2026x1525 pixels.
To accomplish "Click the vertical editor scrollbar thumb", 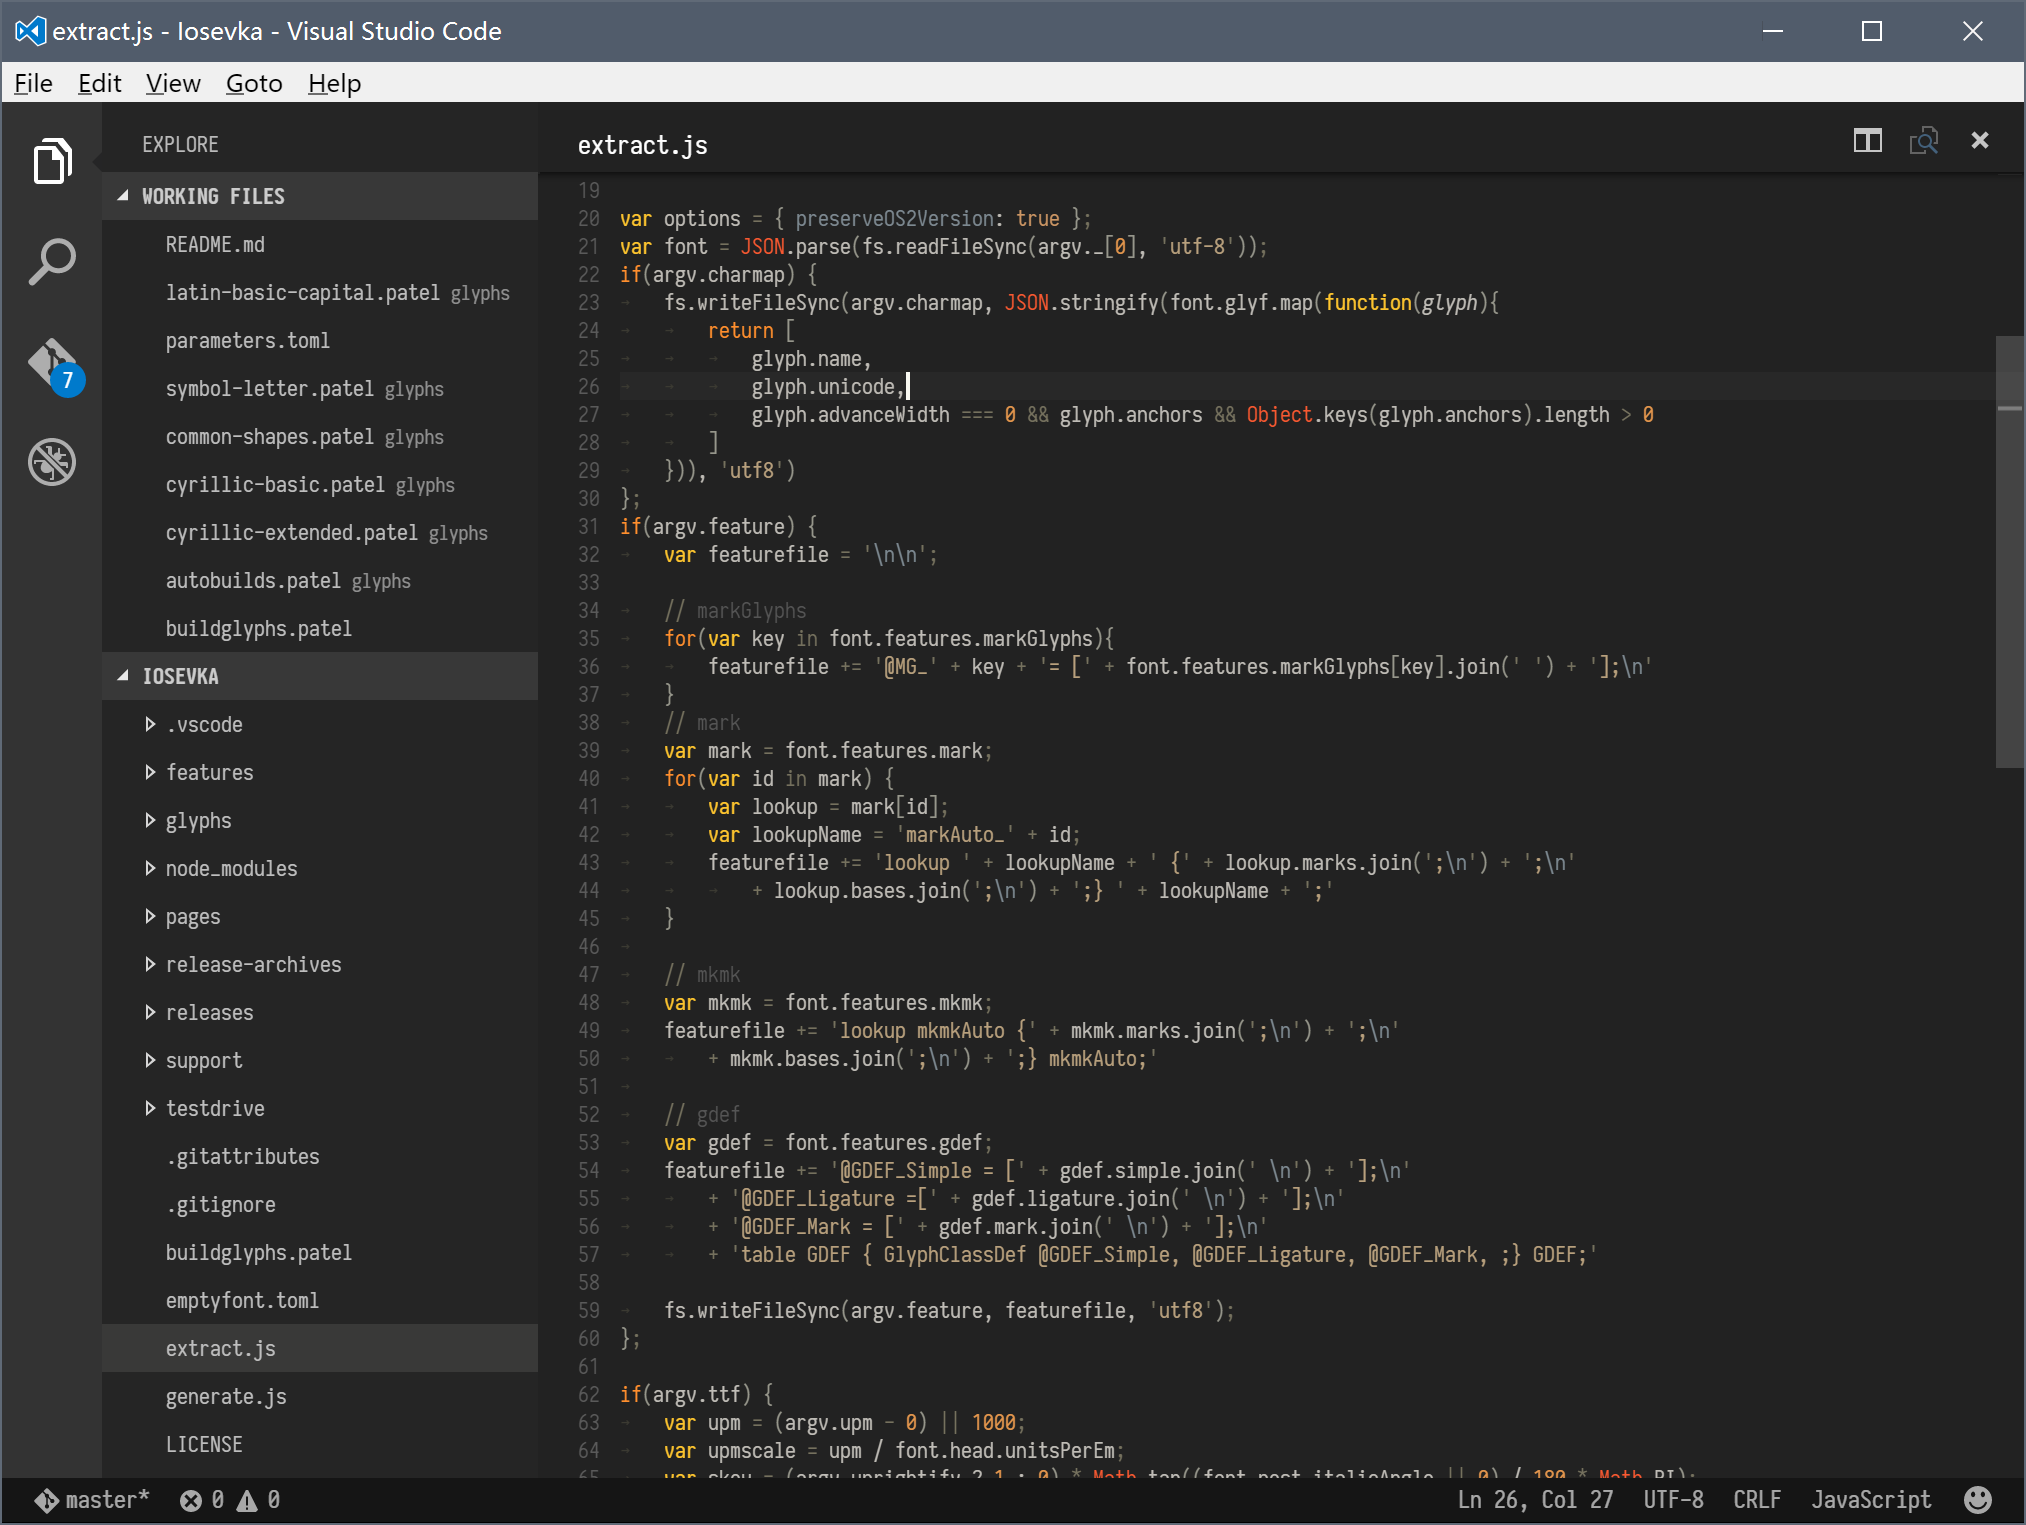I will 2009,550.
